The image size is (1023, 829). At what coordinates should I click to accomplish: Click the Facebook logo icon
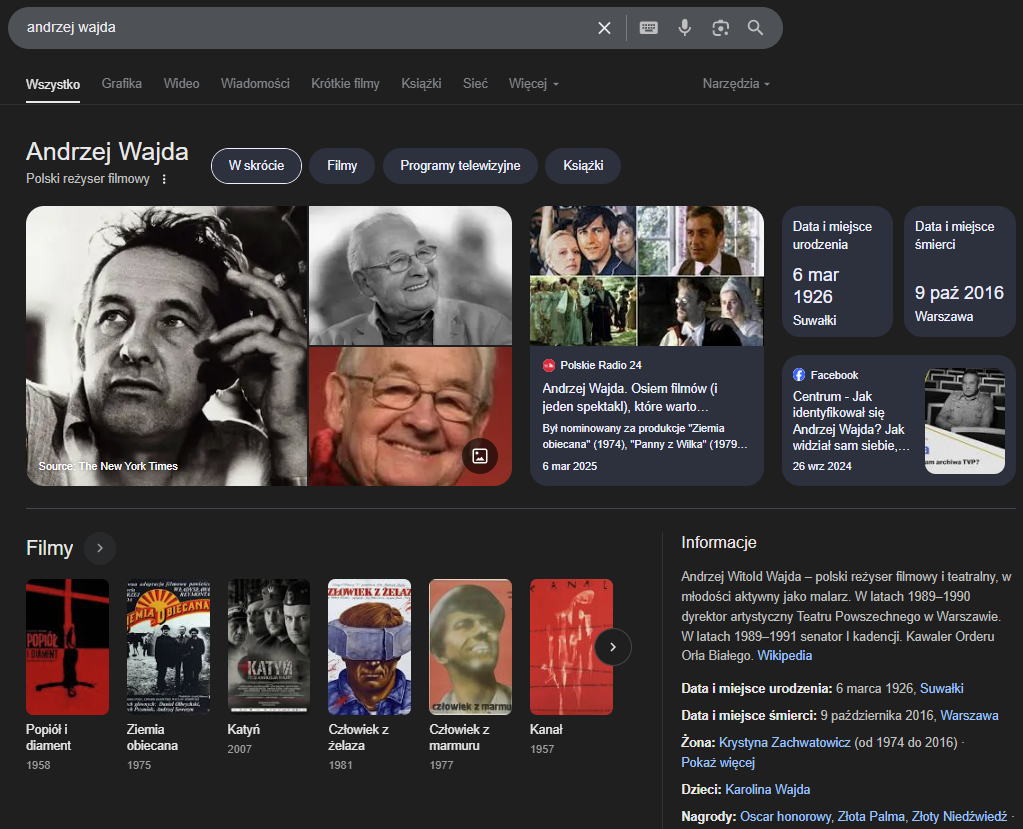799,375
